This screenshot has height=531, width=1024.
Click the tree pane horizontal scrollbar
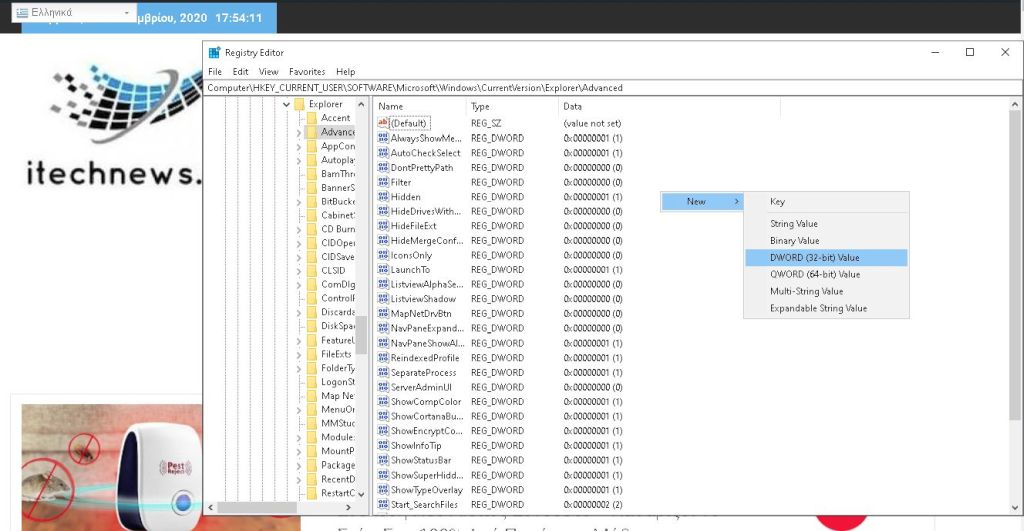pos(280,507)
